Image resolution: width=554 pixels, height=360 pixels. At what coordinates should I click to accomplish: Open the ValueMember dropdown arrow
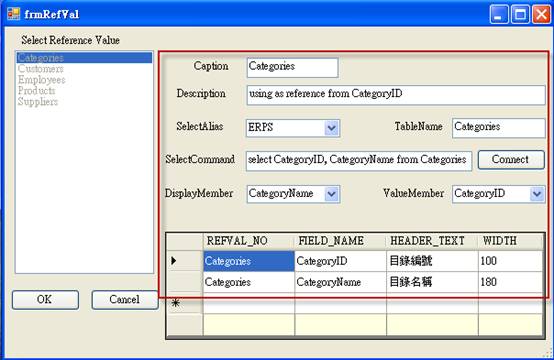[x=537, y=194]
